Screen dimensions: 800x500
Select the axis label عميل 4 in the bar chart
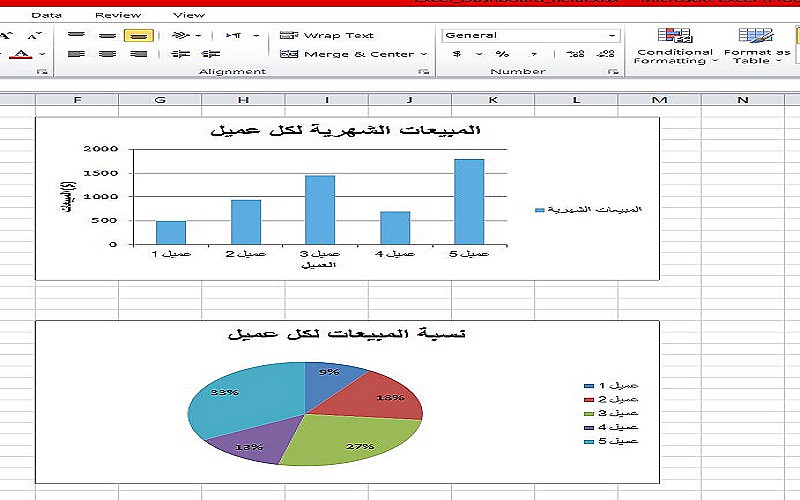coord(395,254)
